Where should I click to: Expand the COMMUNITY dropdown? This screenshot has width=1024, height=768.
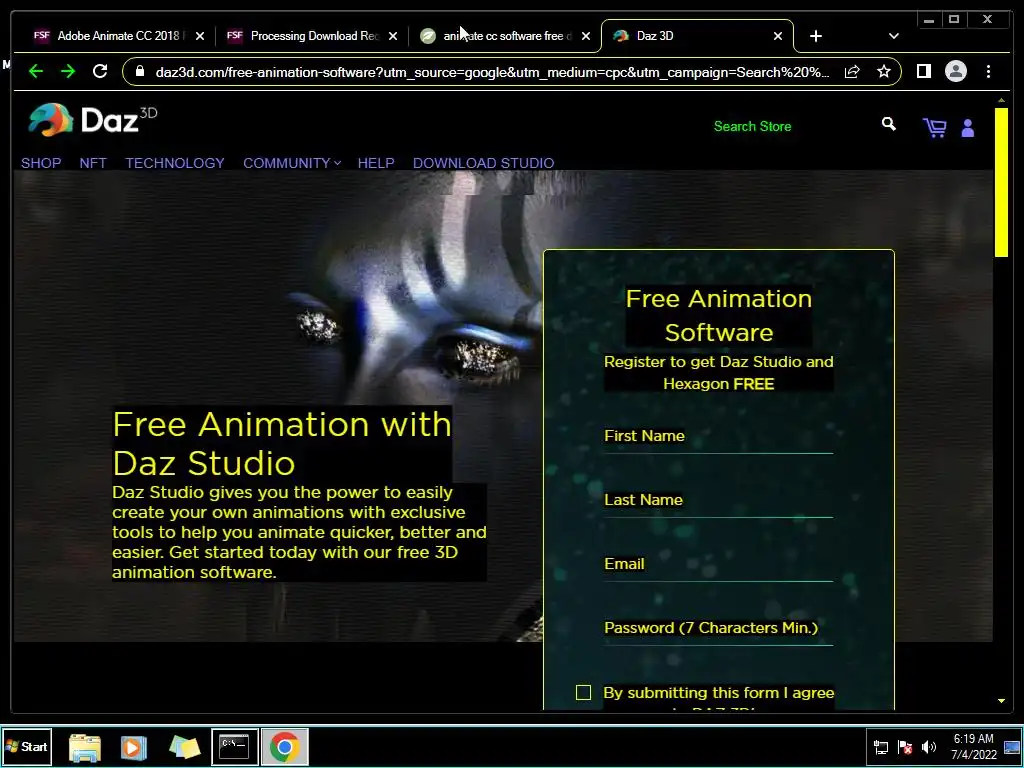[292, 163]
